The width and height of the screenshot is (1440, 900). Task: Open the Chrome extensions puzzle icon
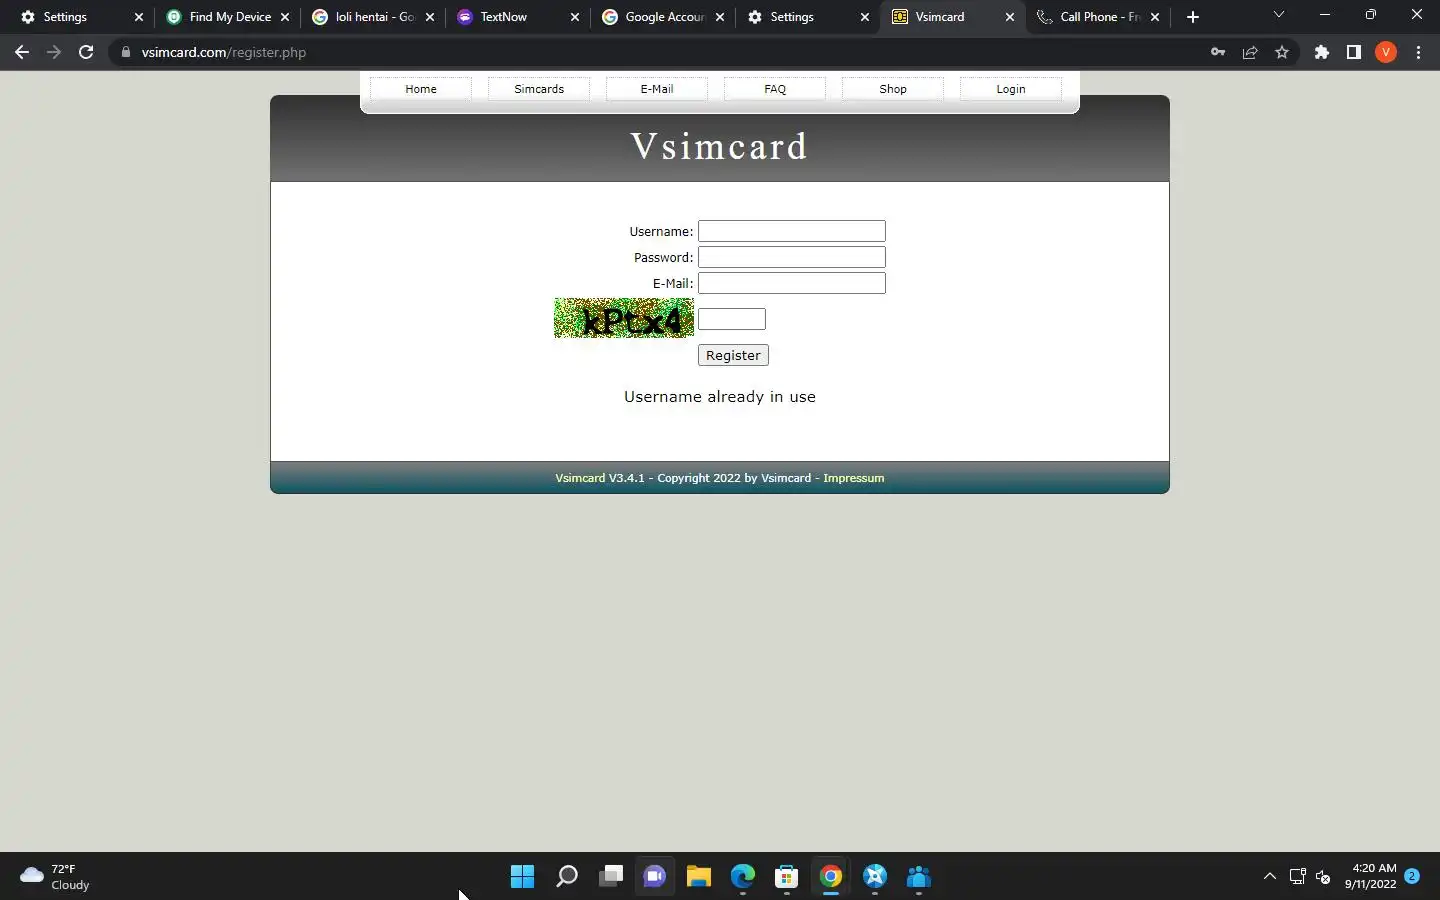click(1322, 52)
